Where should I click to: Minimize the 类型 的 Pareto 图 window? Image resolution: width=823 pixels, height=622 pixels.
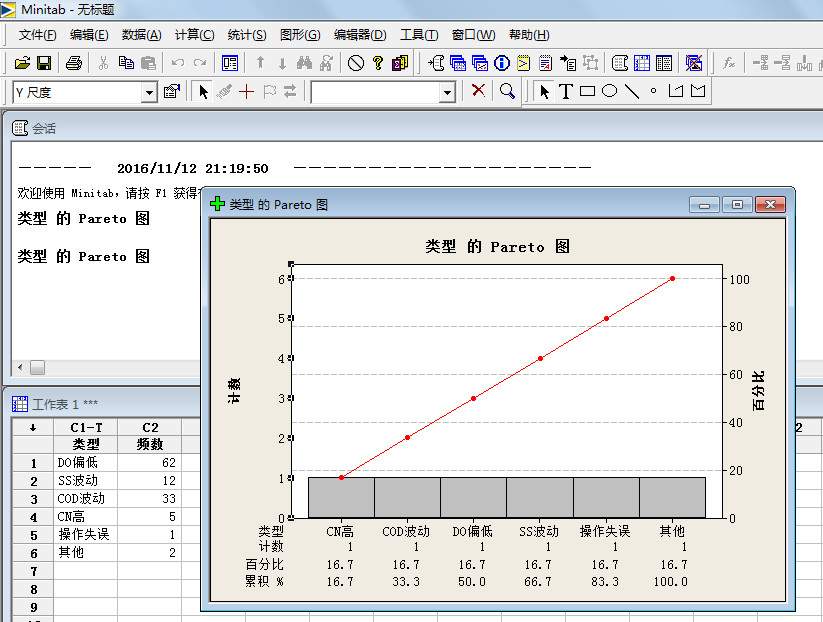704,205
